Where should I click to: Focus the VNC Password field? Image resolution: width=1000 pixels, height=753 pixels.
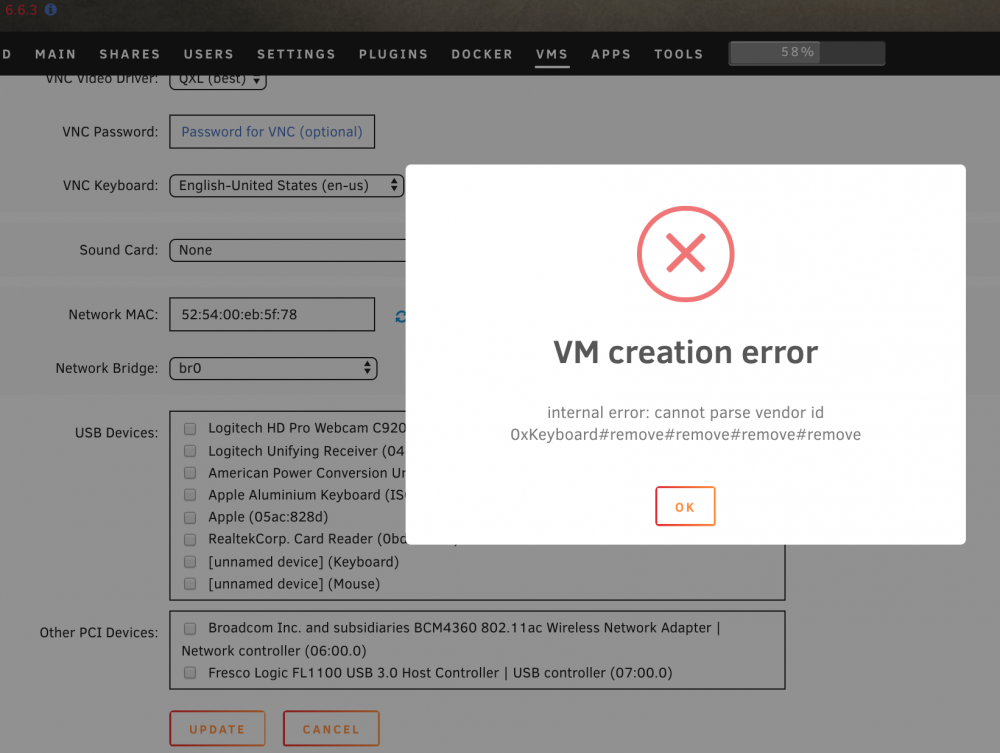pos(272,131)
